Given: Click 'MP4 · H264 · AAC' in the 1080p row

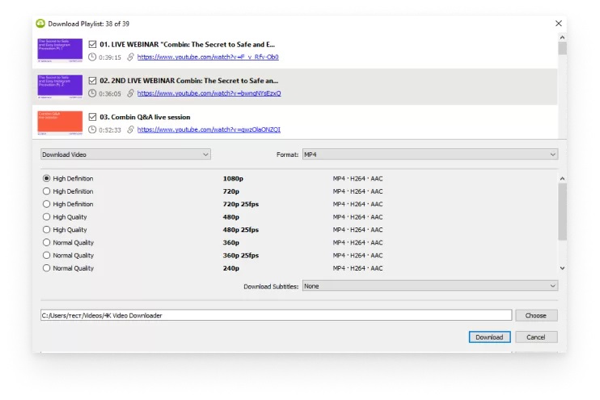Looking at the screenshot, I should click(358, 178).
